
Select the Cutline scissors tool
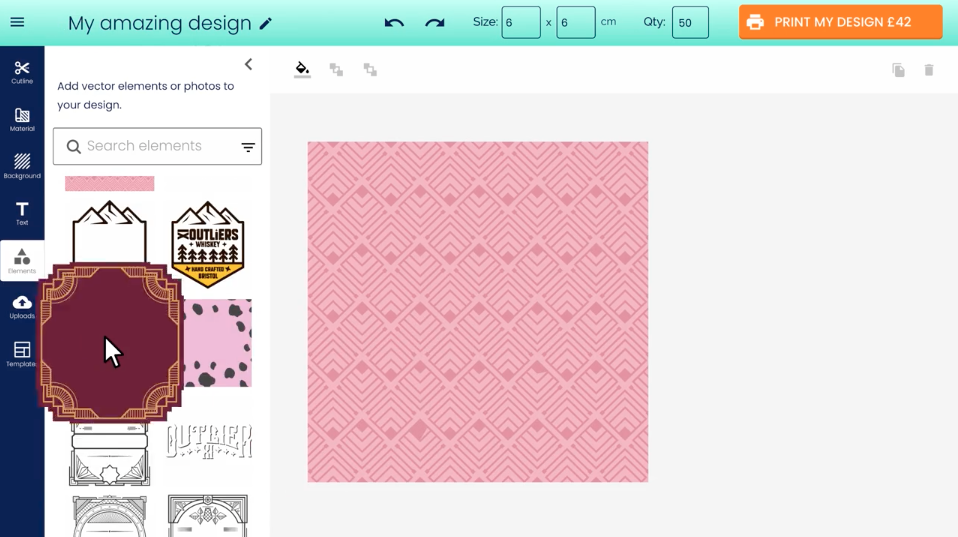[x=22, y=72]
